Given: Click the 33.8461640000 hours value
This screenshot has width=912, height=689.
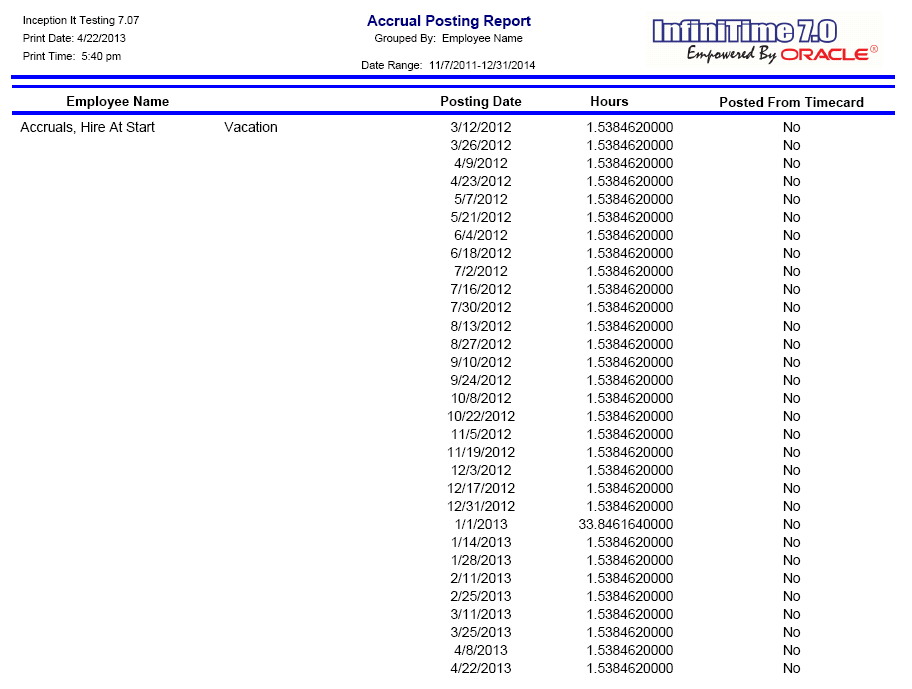Looking at the screenshot, I should (x=626, y=524).
